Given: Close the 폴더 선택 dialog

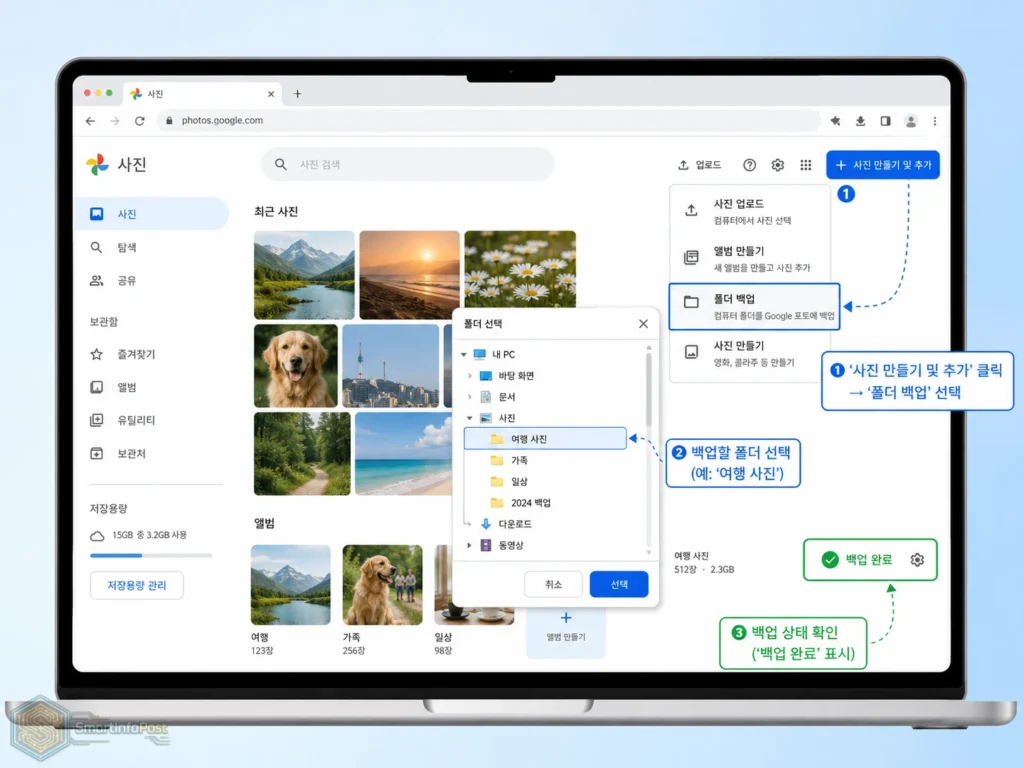Looking at the screenshot, I should coord(643,324).
